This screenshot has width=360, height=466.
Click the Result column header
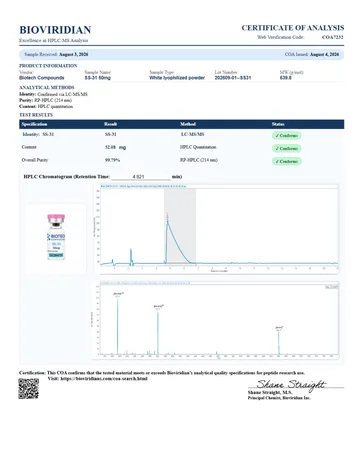tap(110, 124)
